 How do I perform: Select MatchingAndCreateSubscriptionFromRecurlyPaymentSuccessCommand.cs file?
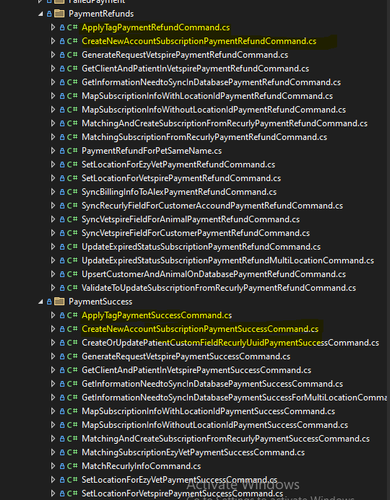226,439
